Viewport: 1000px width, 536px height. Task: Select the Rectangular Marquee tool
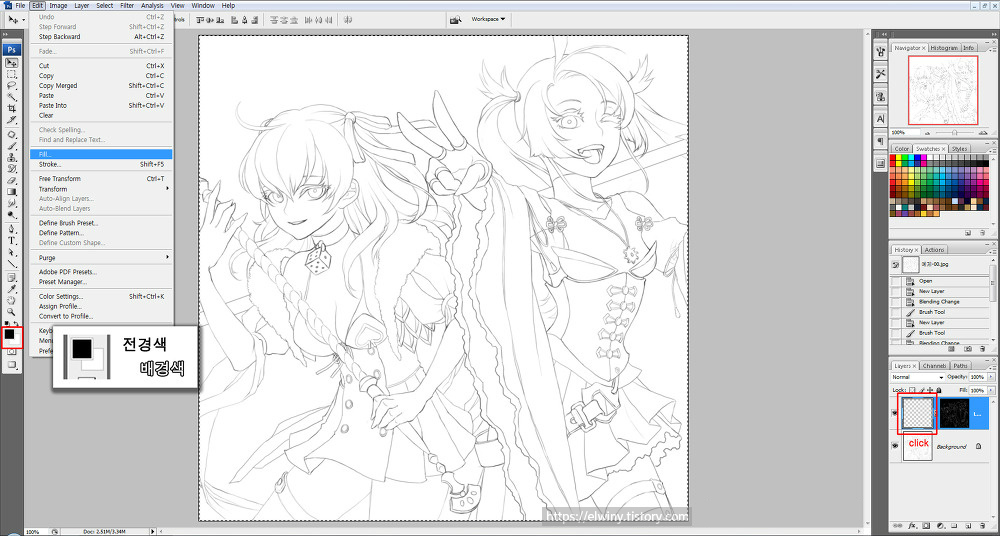[12, 74]
